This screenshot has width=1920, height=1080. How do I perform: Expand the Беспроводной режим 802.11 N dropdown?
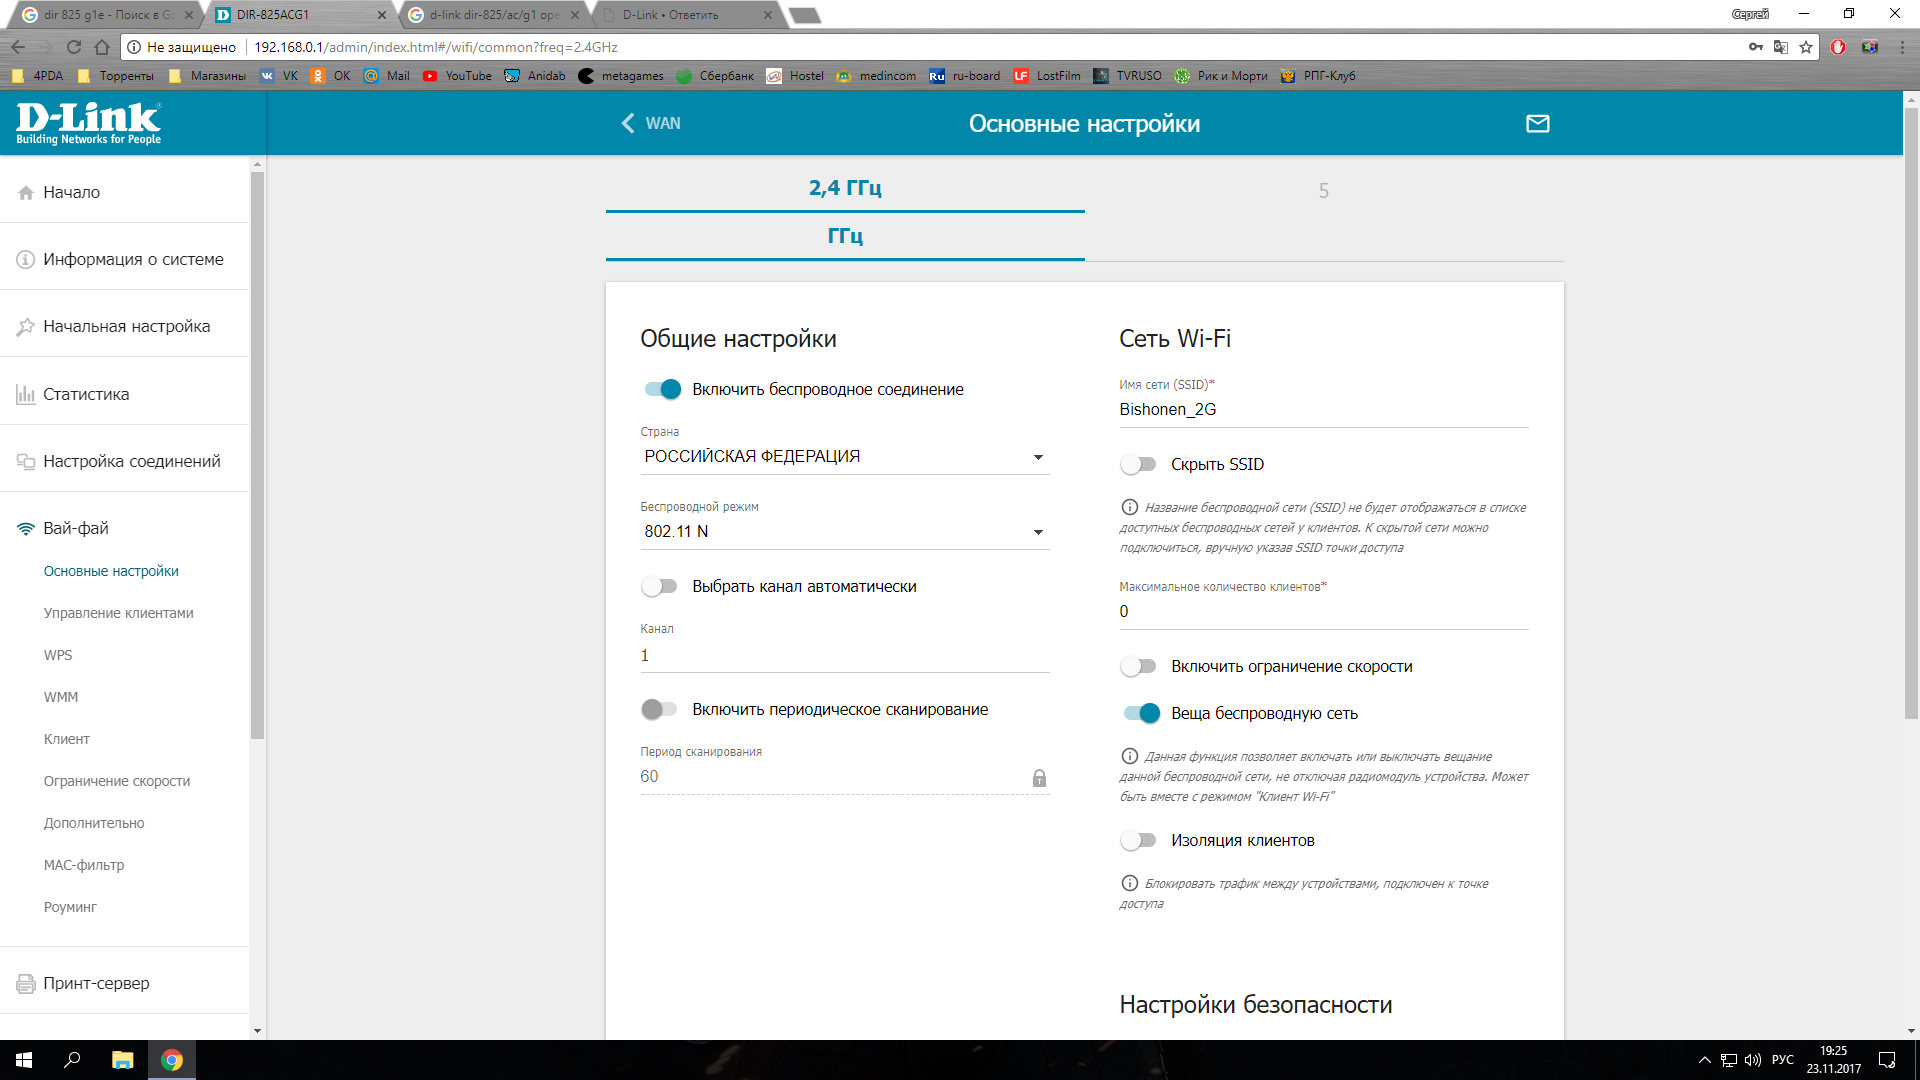[x=844, y=532]
